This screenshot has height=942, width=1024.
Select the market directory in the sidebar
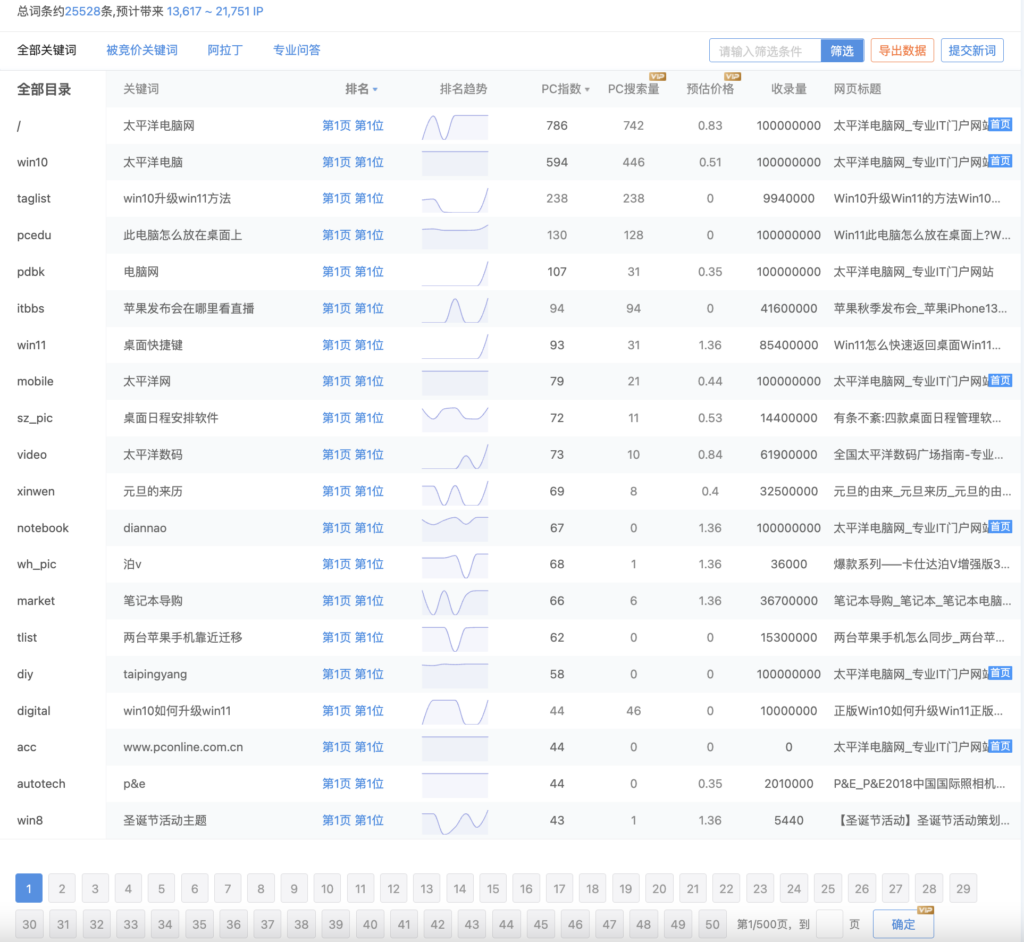point(36,601)
